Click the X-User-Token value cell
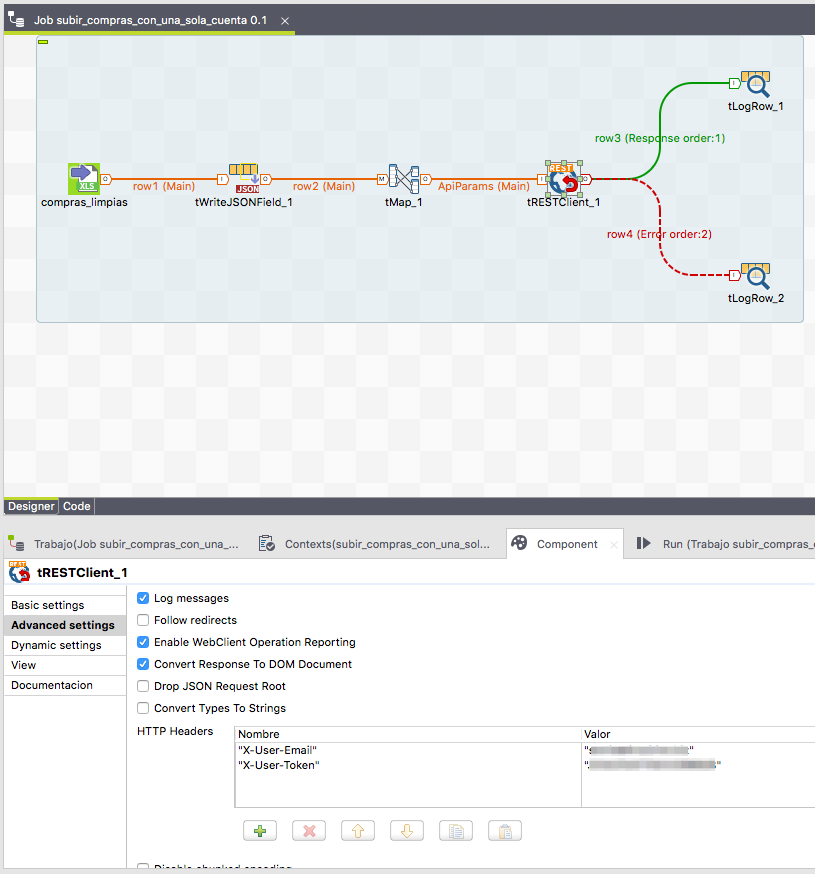The height and width of the screenshot is (874, 815). click(698, 765)
